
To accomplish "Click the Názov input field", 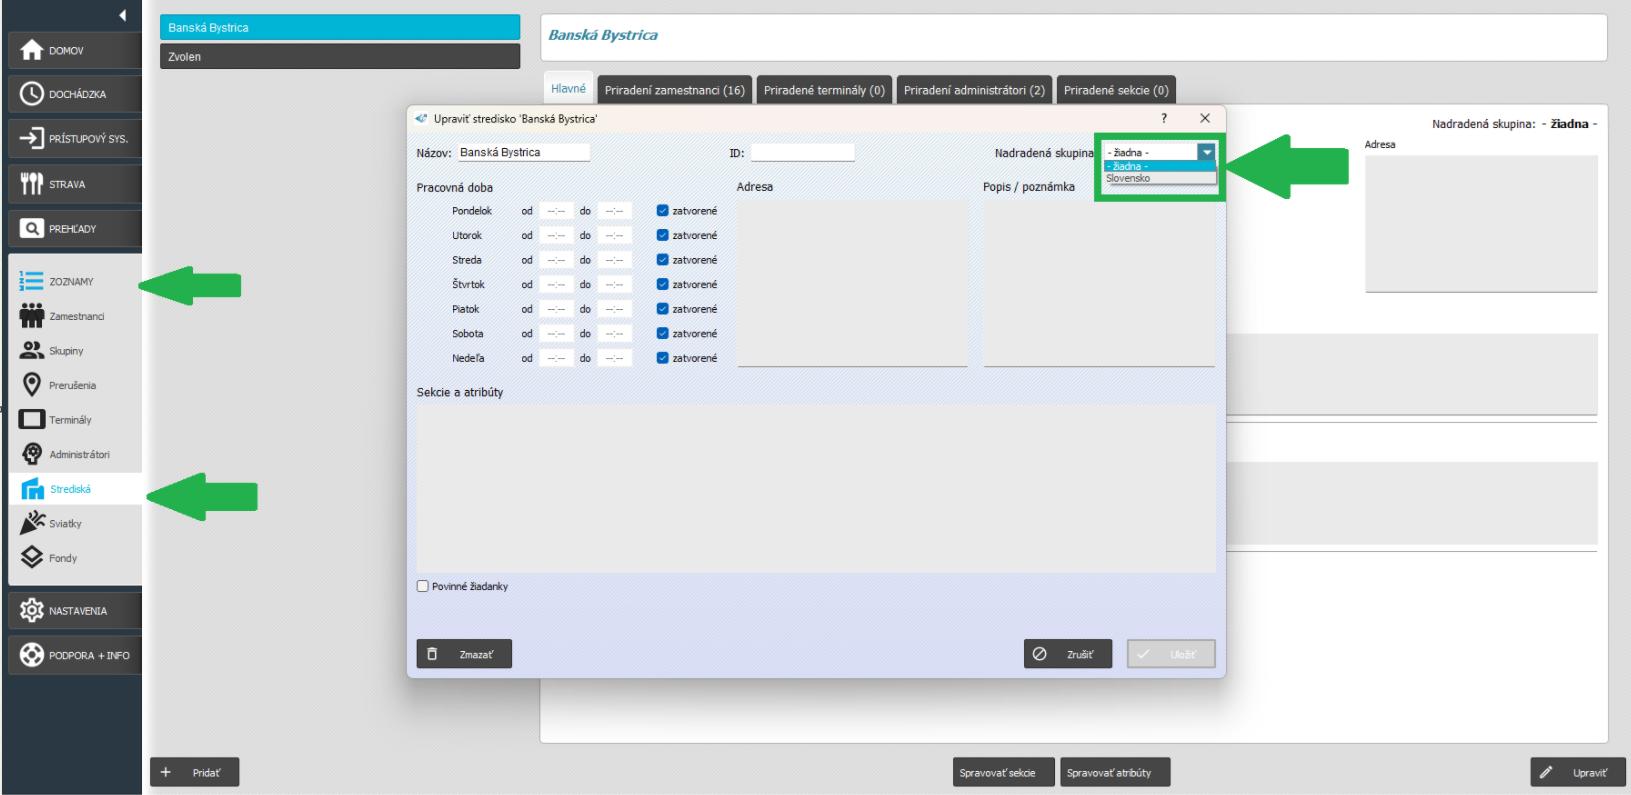I will [523, 153].
